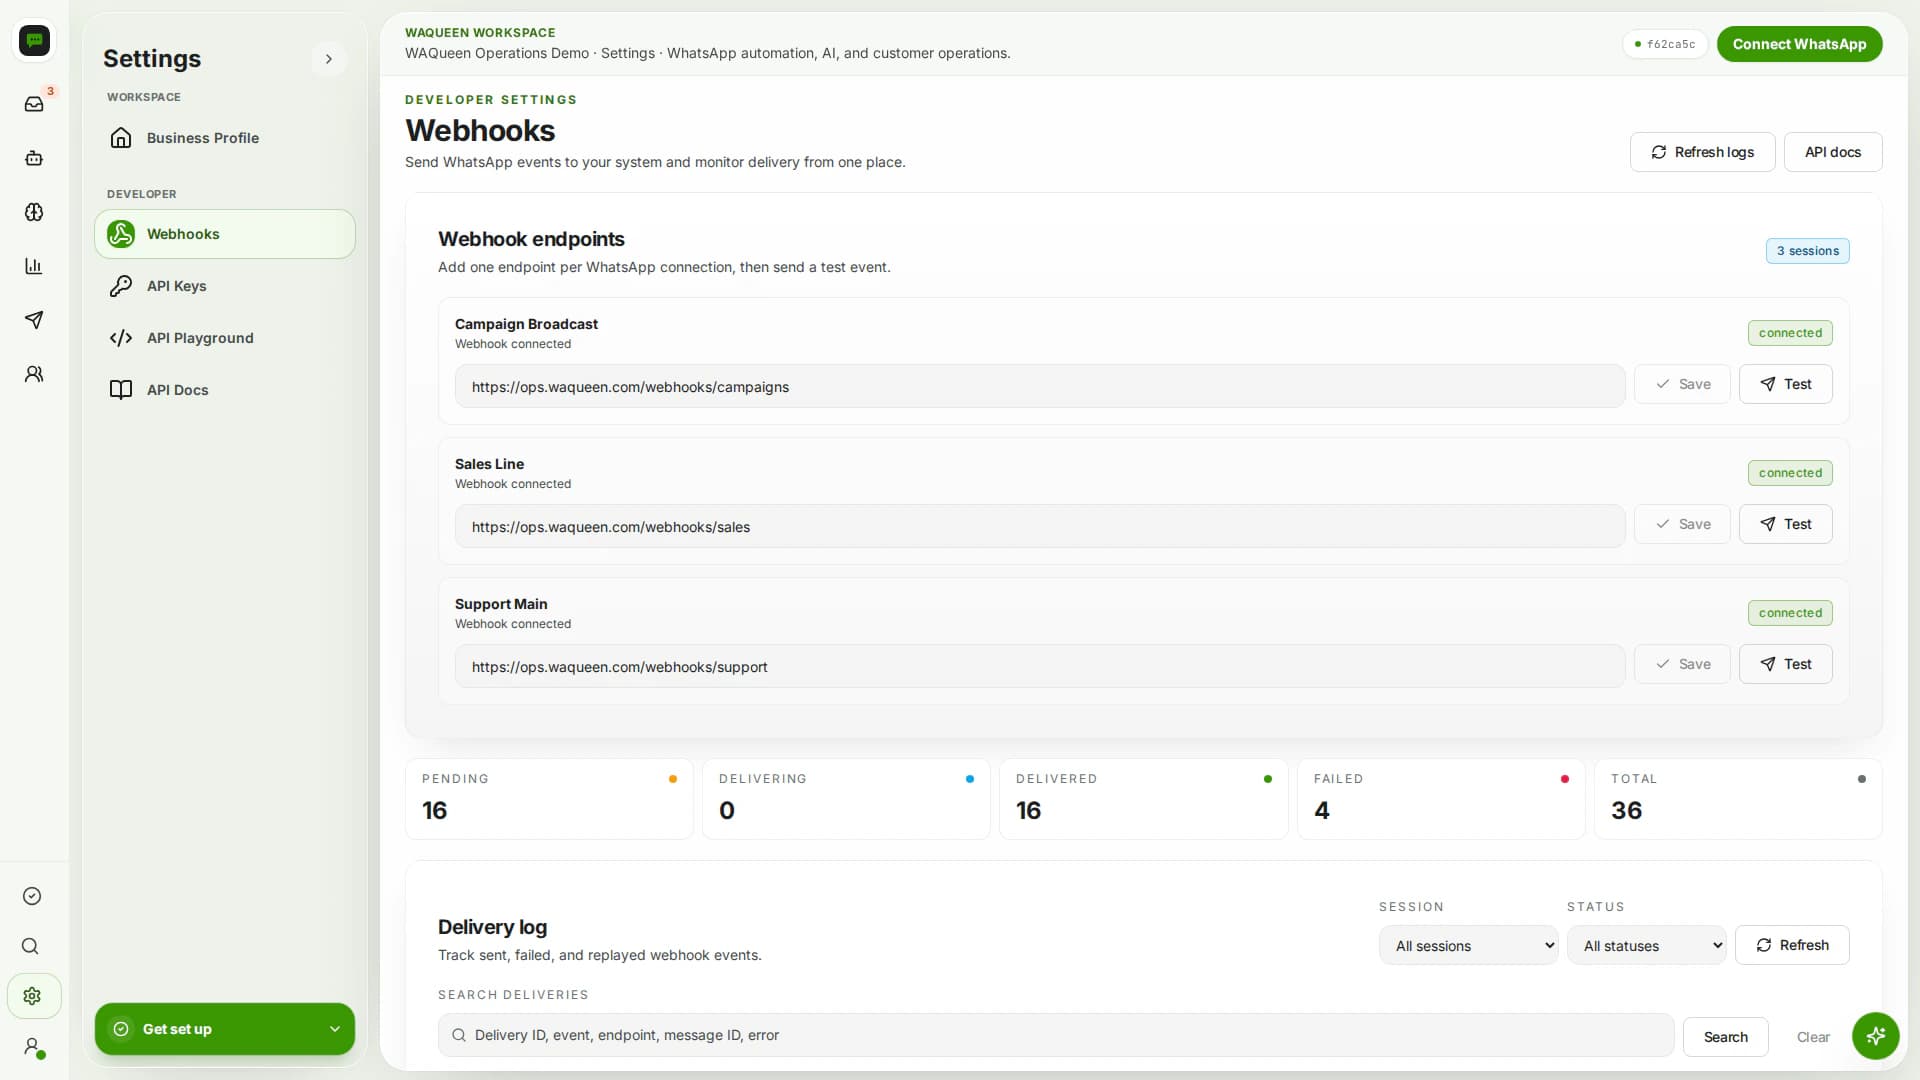Send test event for Support Main

(x=1785, y=664)
